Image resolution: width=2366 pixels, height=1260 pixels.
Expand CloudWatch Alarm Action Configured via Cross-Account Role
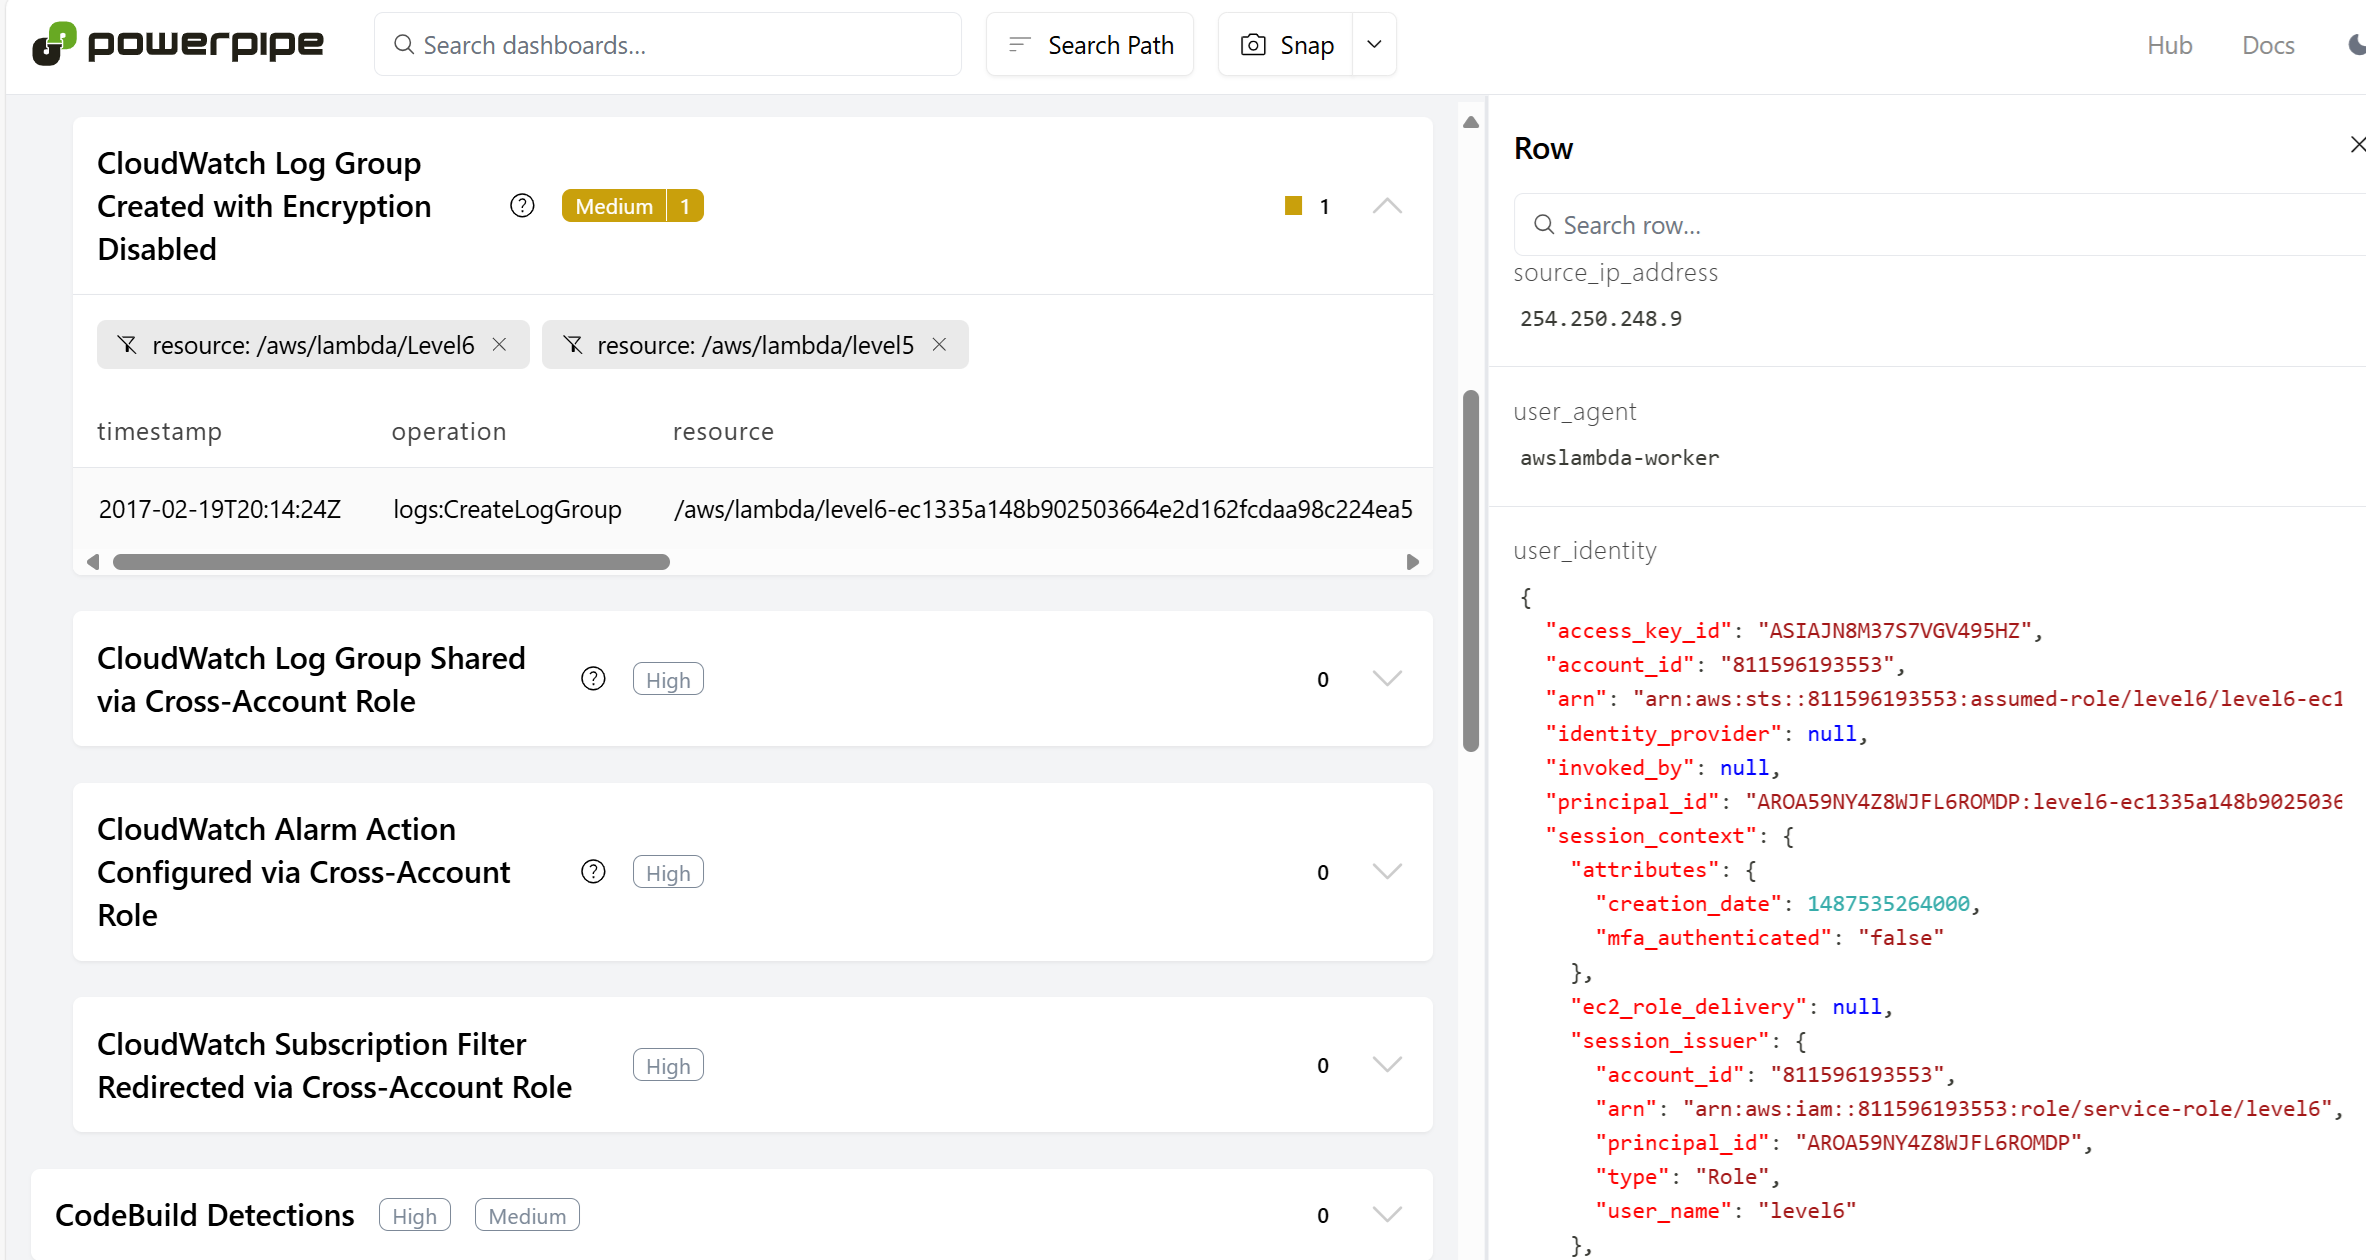pyautogui.click(x=1387, y=872)
